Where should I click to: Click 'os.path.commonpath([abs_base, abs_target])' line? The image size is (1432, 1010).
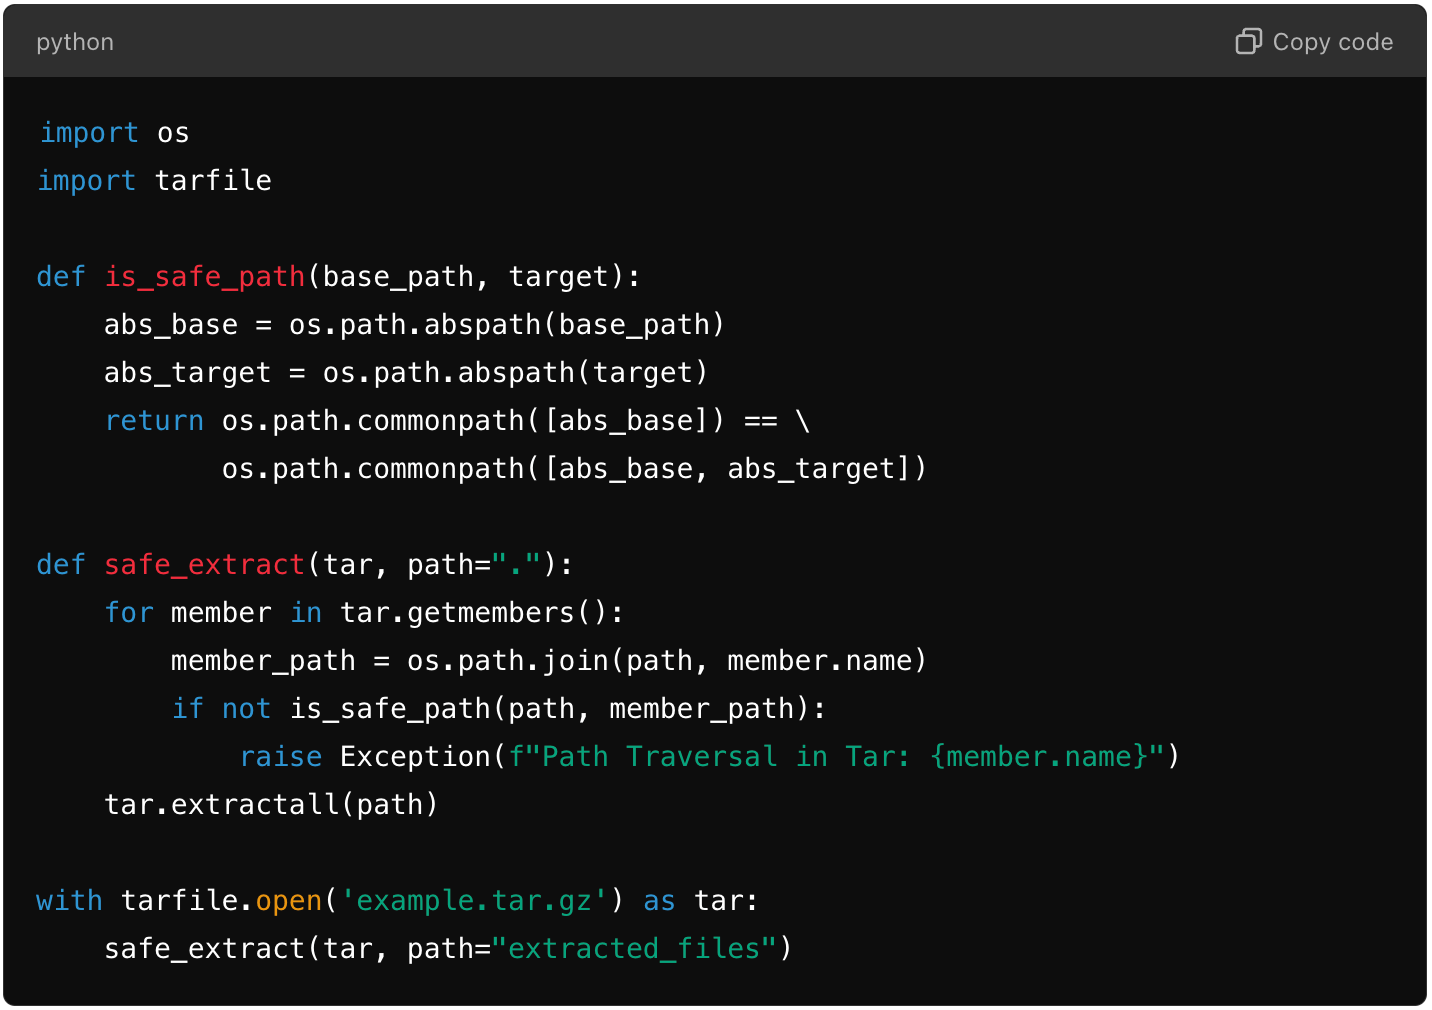coord(574,469)
